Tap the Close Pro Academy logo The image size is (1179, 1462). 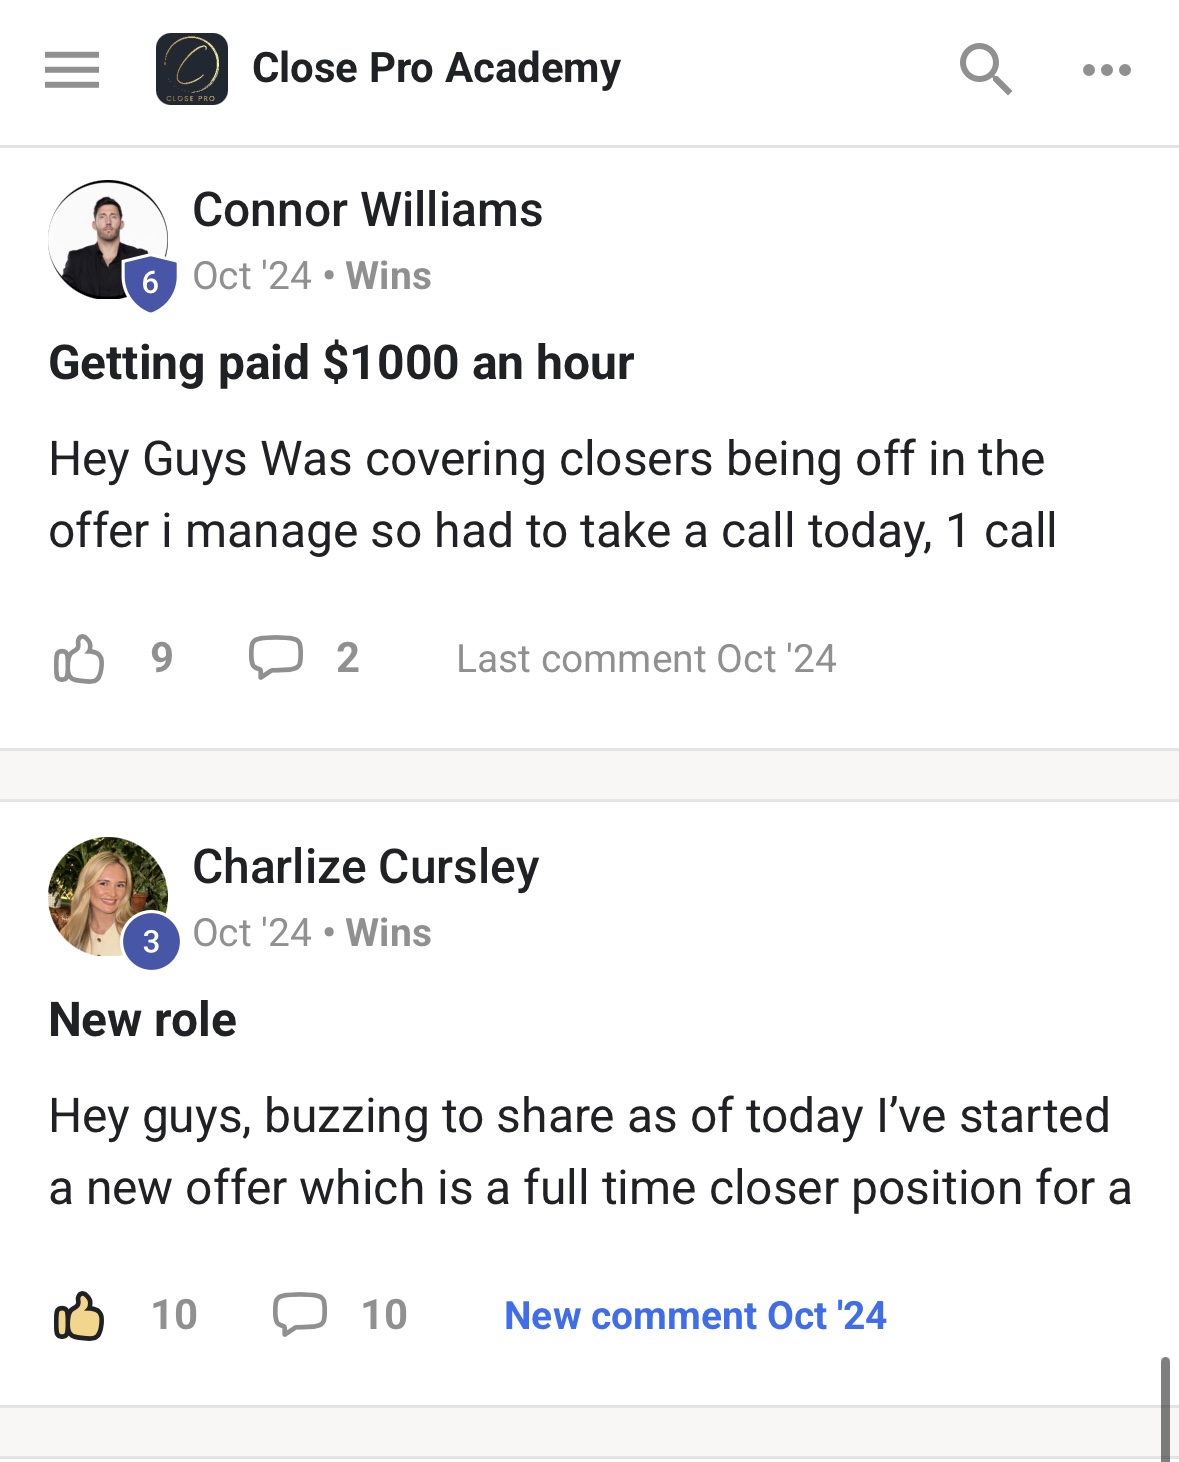pyautogui.click(x=192, y=69)
